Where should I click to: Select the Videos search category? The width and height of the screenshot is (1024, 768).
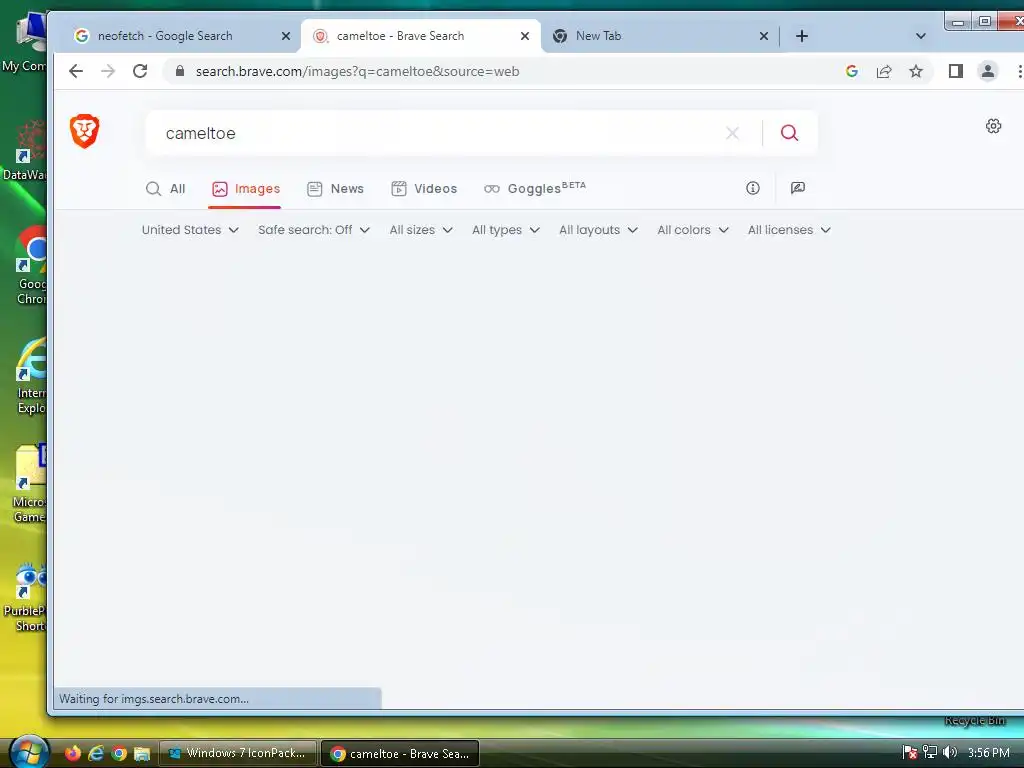click(x=424, y=189)
